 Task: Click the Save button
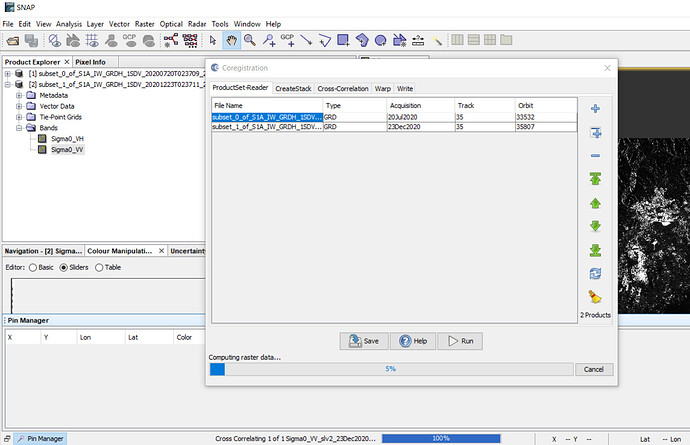(x=364, y=341)
